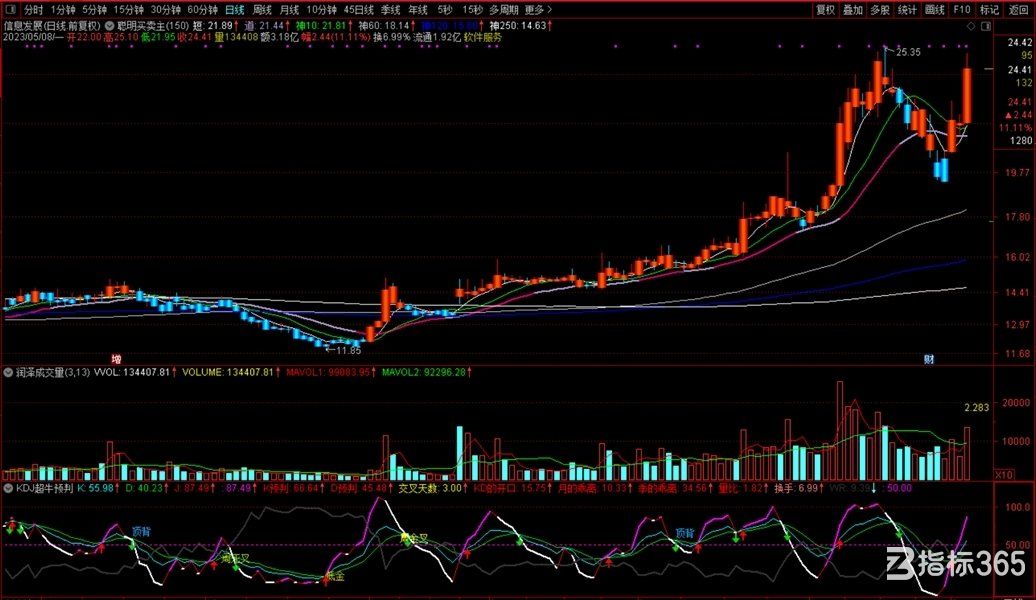Switch to the 10分钟 period tab

tap(321, 10)
